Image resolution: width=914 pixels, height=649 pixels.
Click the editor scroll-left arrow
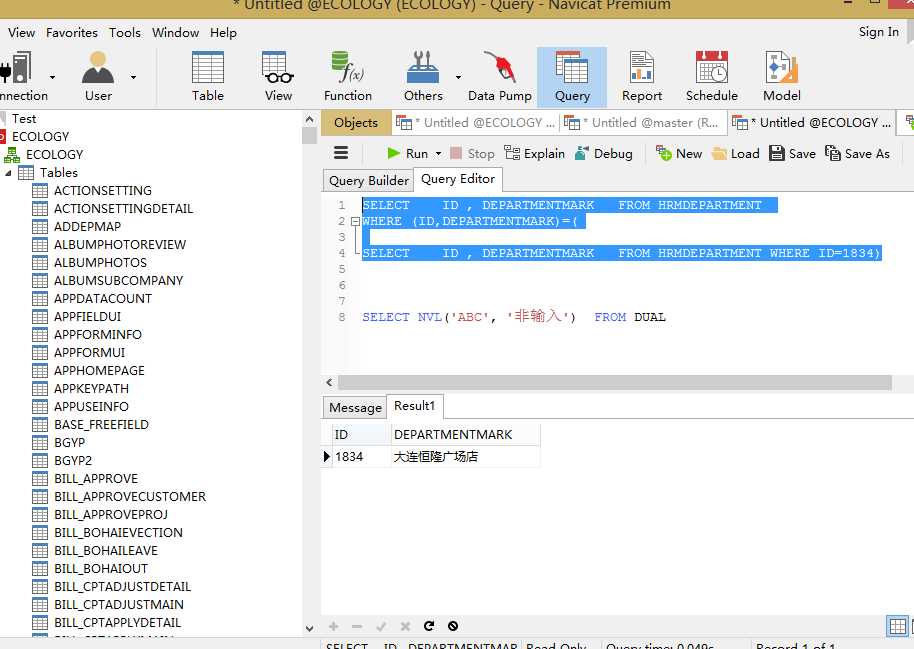point(329,383)
